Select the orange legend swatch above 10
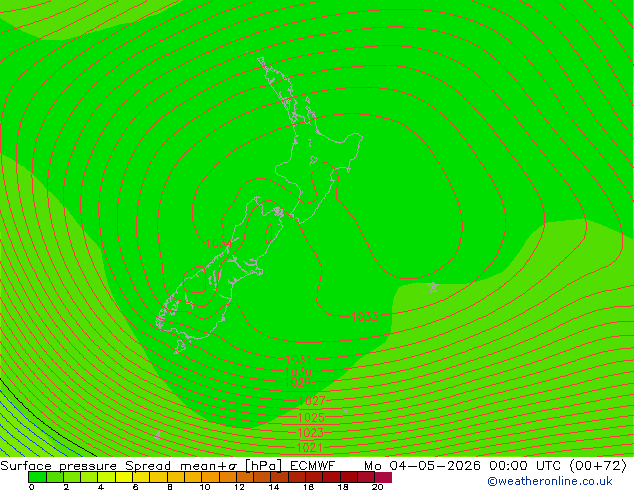634x490 pixels. click(x=211, y=477)
